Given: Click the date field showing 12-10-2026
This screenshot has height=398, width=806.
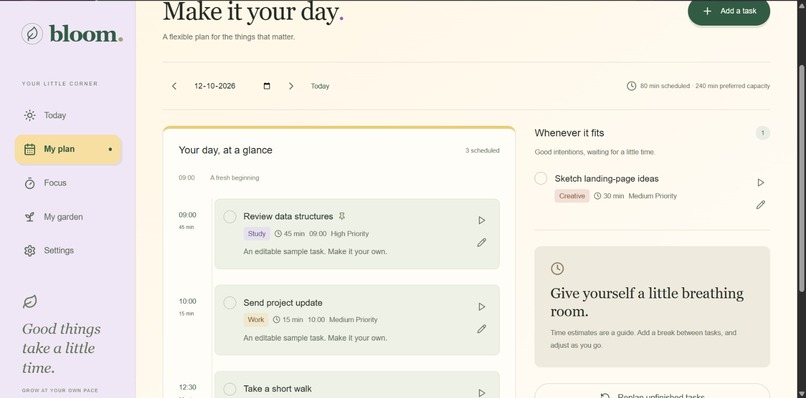Looking at the screenshot, I should pyautogui.click(x=232, y=86).
